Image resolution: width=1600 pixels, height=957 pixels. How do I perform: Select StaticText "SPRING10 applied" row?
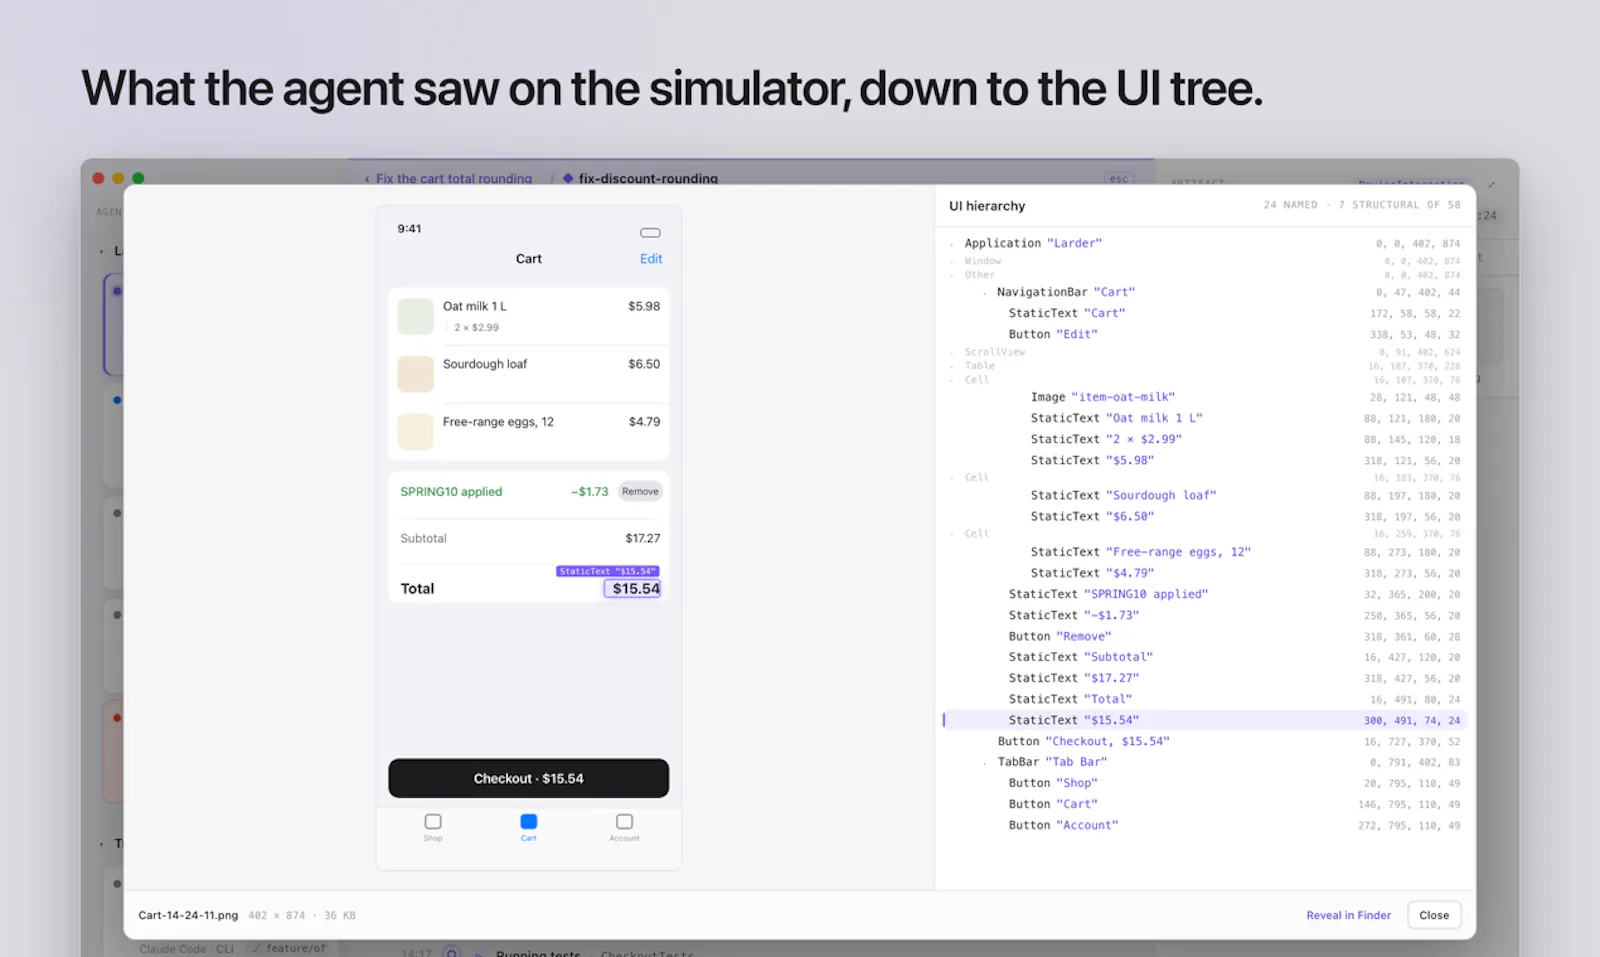(x=1204, y=594)
